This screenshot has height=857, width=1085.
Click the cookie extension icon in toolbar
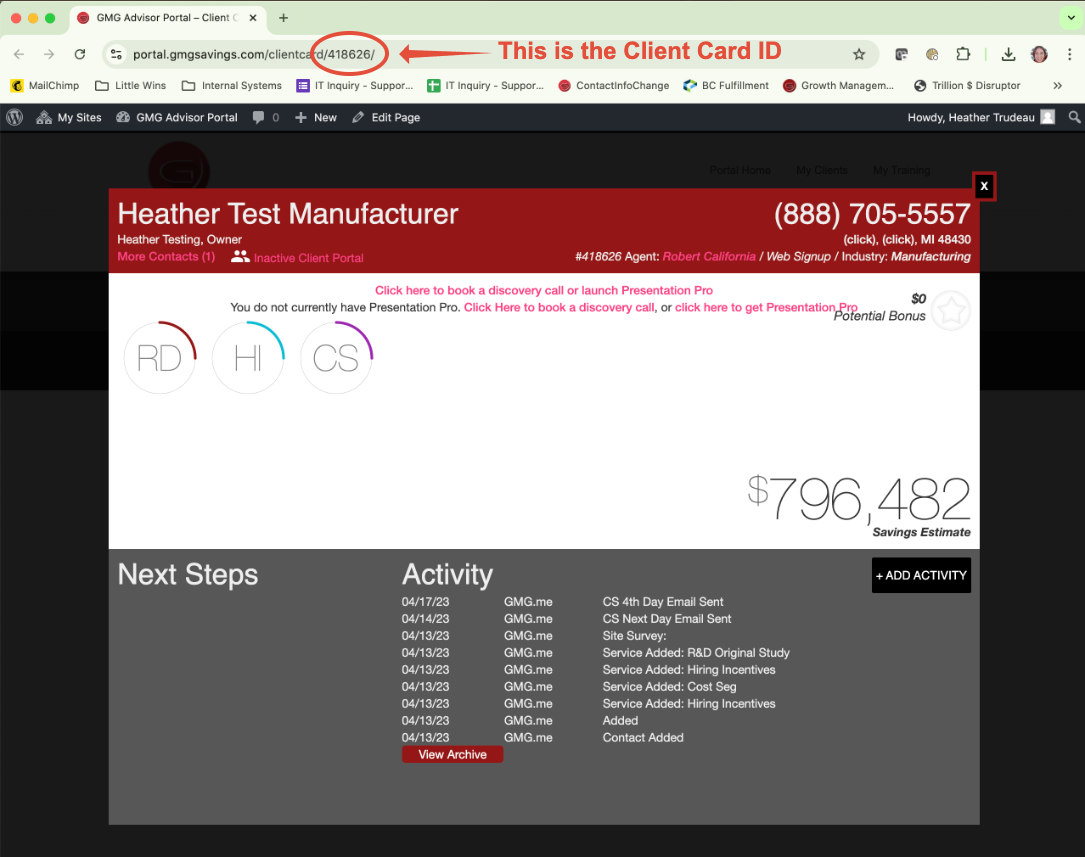932,54
